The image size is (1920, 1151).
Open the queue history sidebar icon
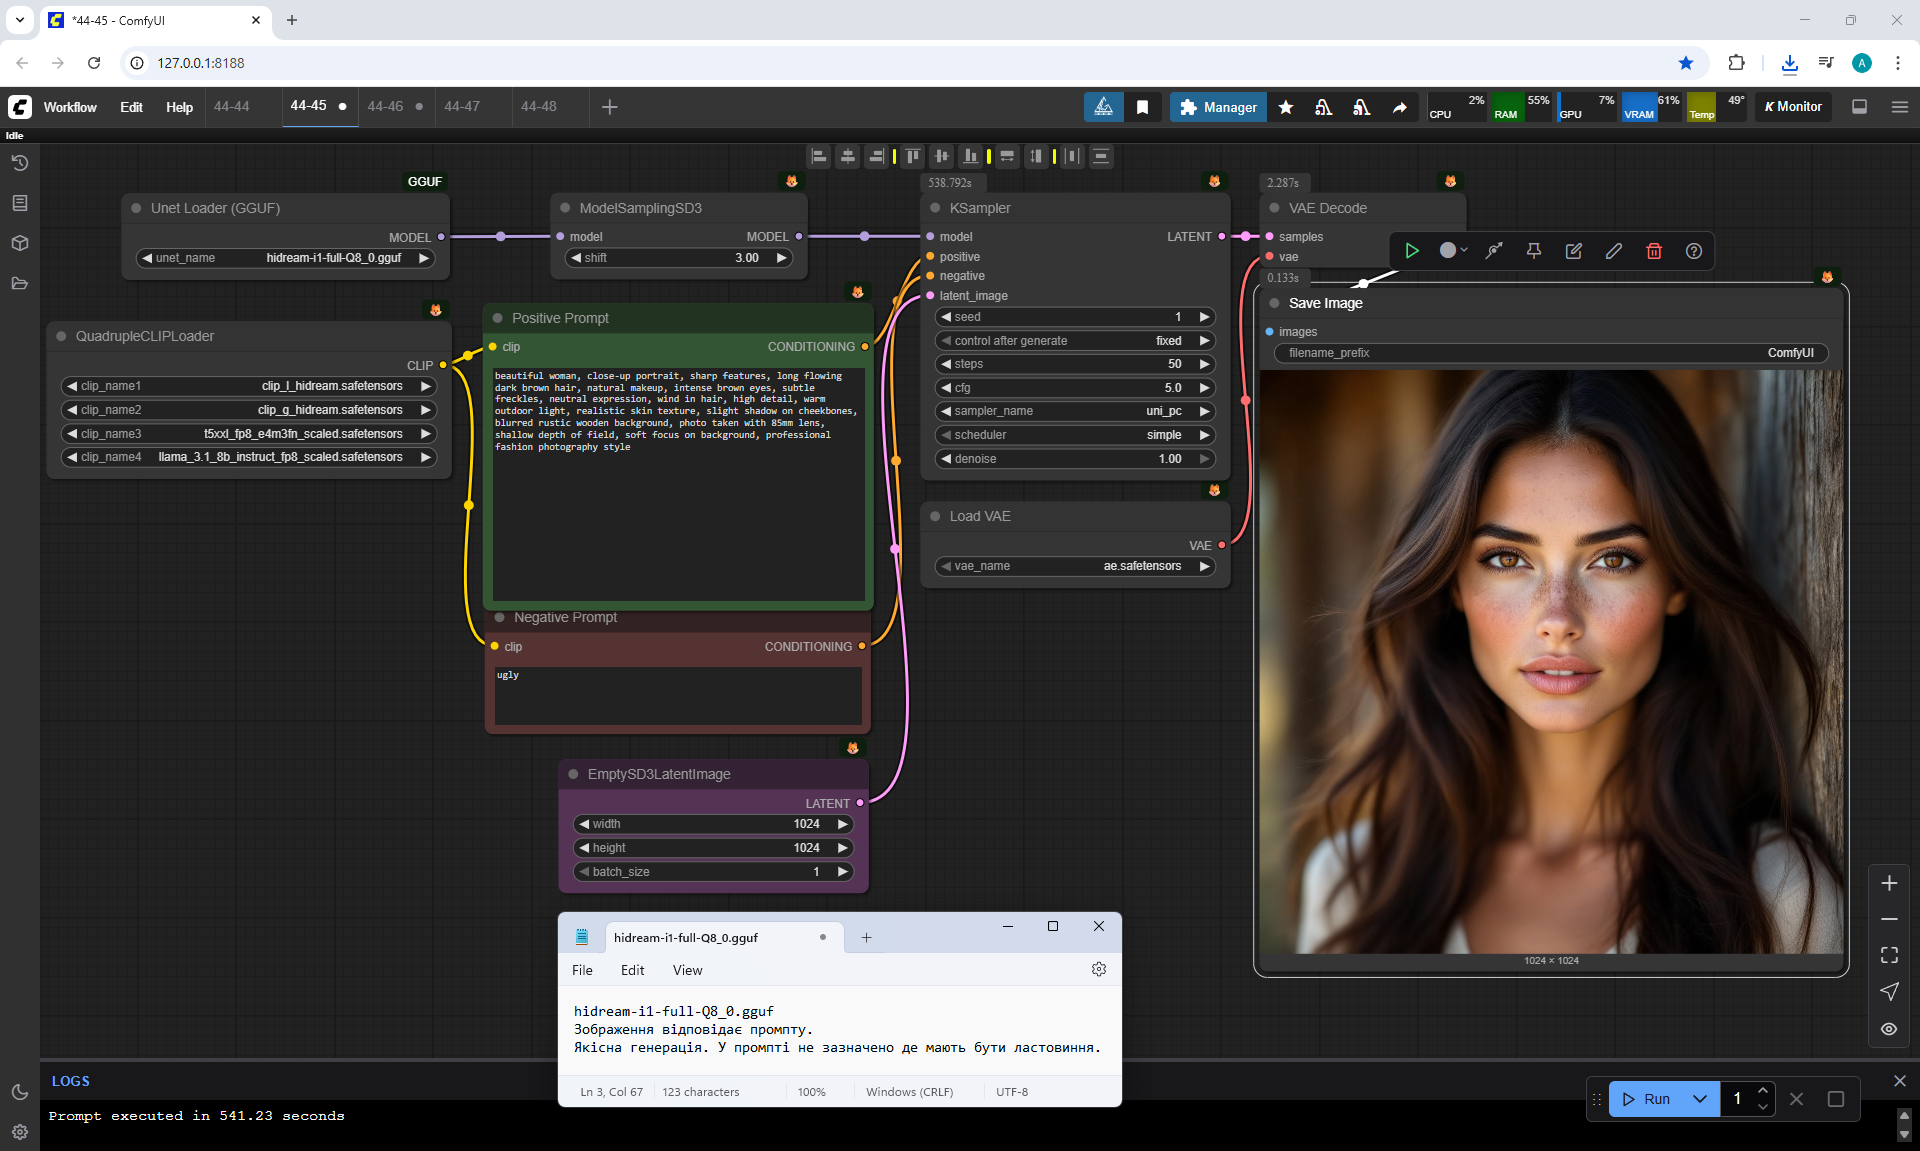(19, 163)
